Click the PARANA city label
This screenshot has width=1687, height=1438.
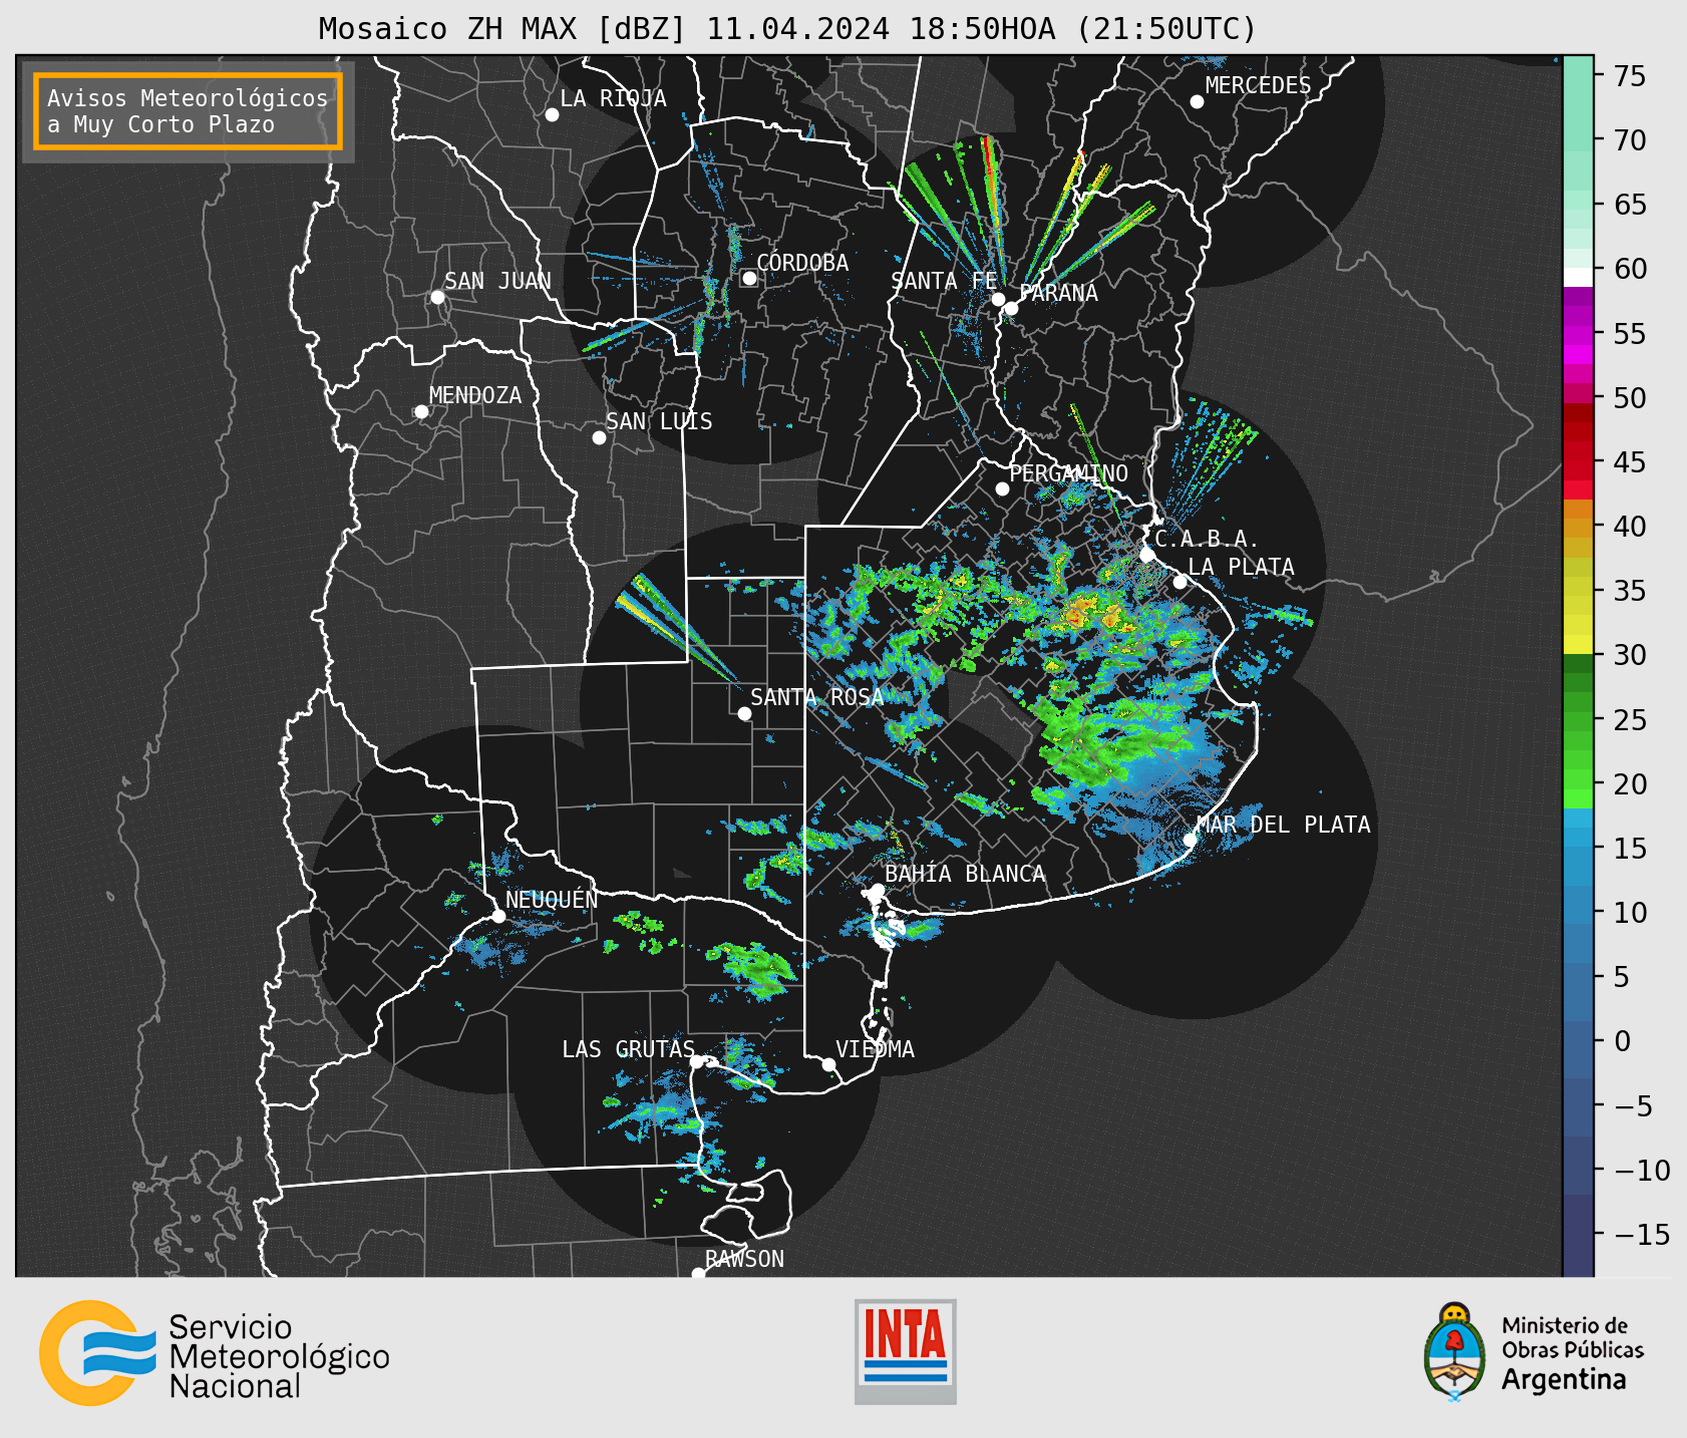(1058, 293)
